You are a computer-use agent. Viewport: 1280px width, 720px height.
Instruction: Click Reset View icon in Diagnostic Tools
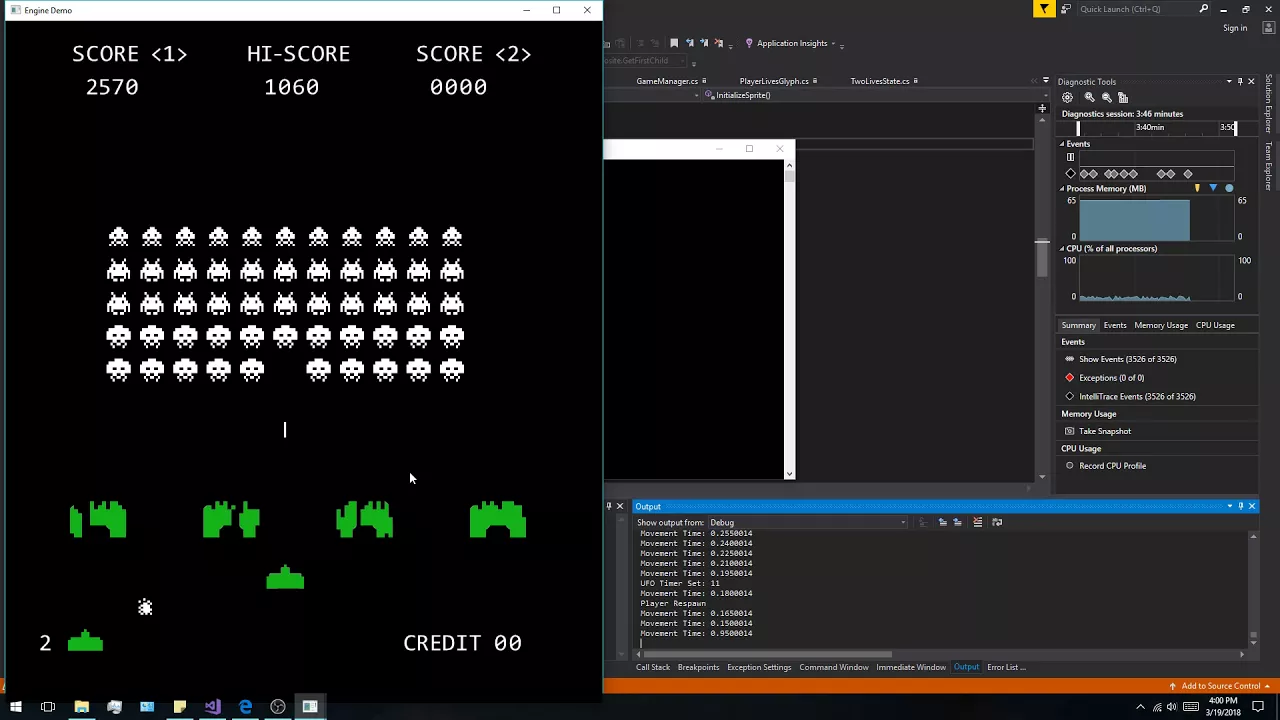pos(1123,97)
